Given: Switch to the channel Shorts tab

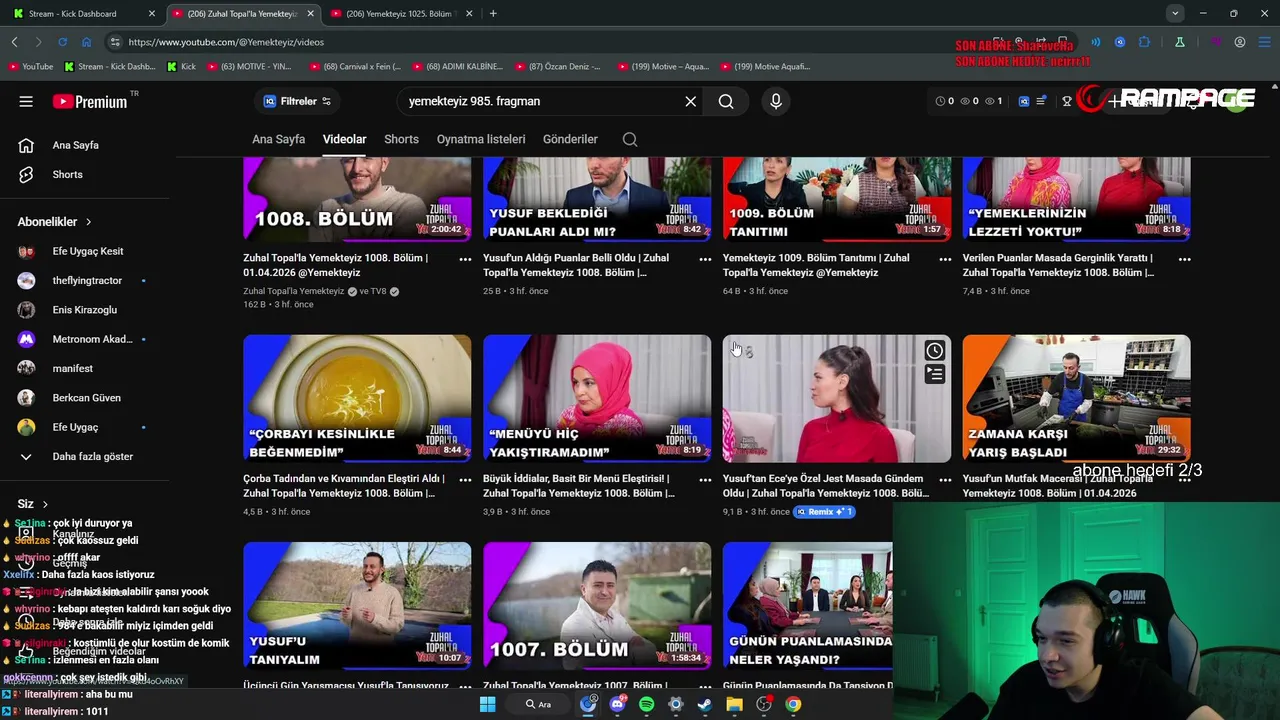Looking at the screenshot, I should pos(401,139).
